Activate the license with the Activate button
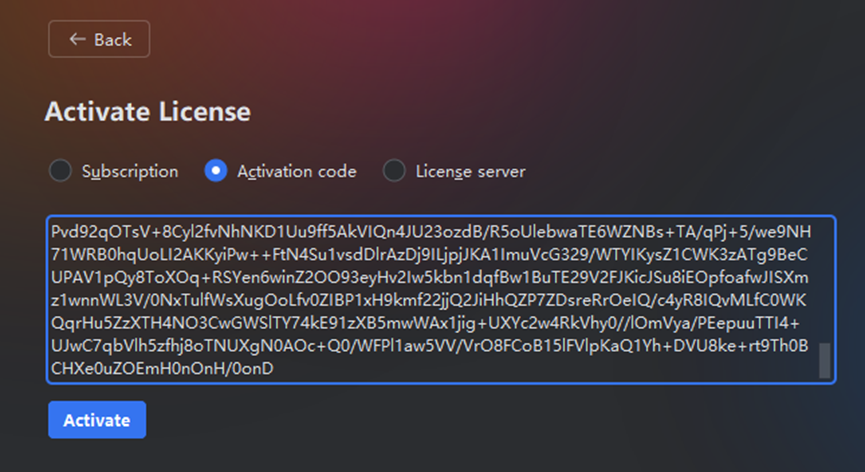 tap(97, 420)
